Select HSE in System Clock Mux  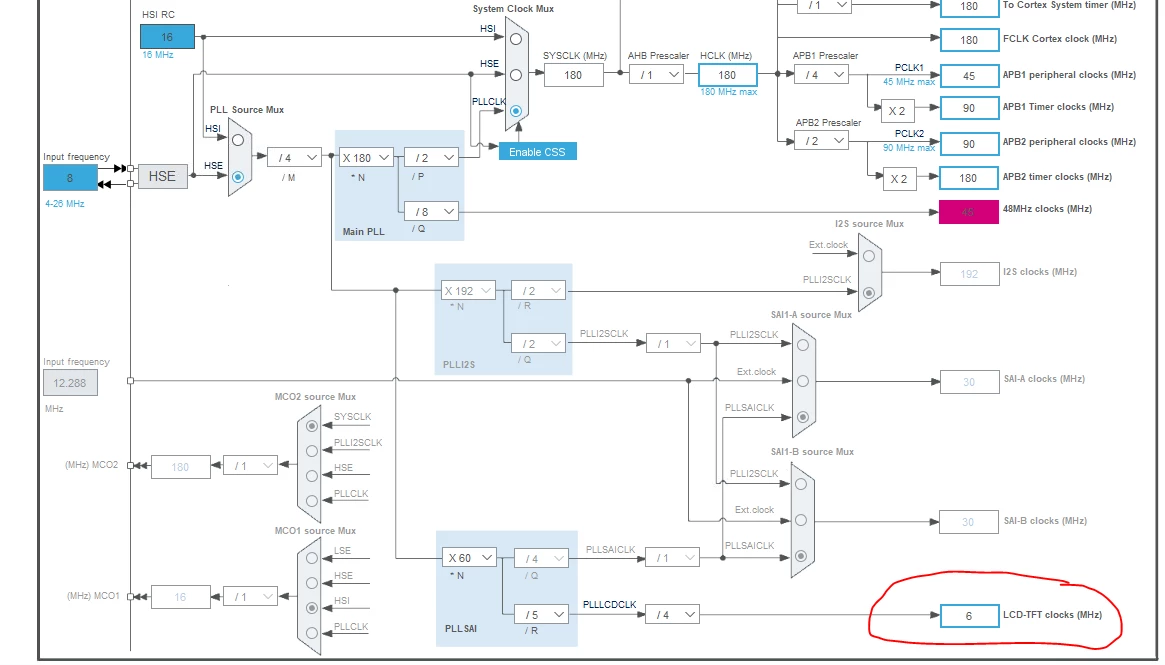coord(516,75)
